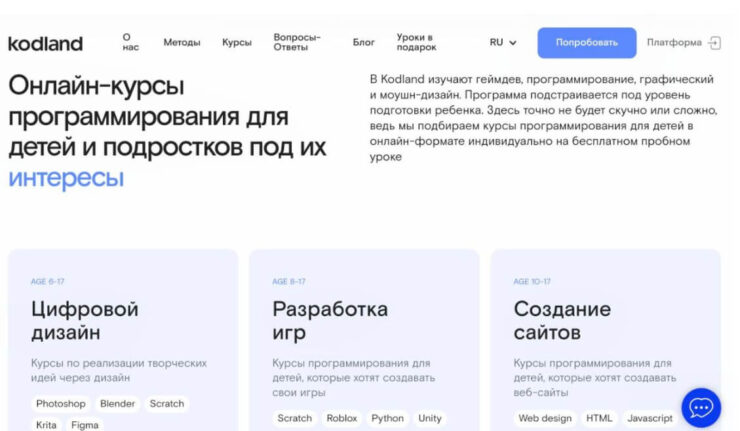Navigate to the «Блог» link

coord(364,43)
